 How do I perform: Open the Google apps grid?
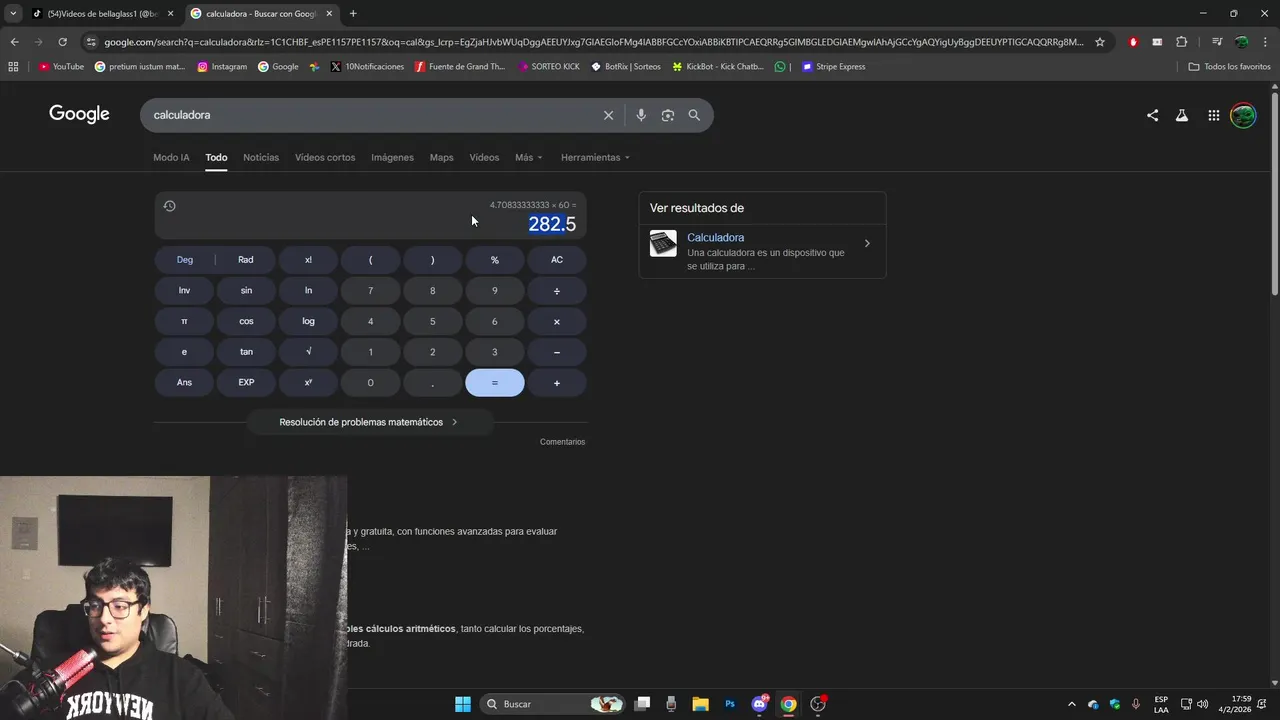(1213, 115)
